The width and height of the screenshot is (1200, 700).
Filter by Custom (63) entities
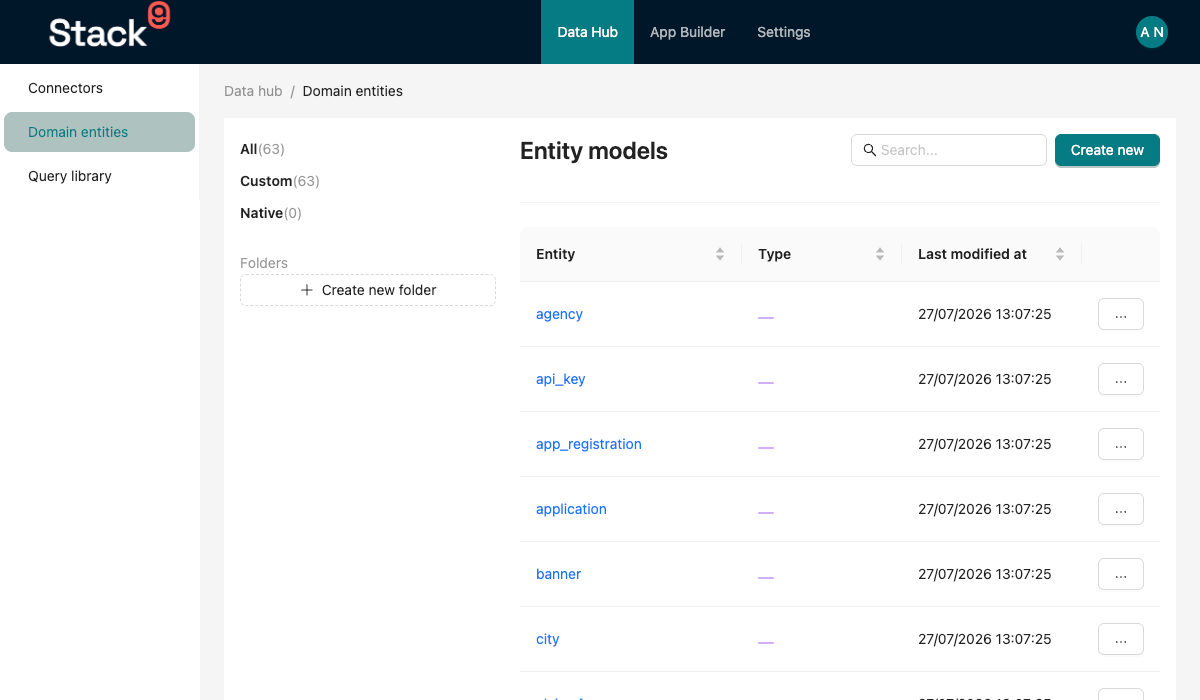point(280,181)
